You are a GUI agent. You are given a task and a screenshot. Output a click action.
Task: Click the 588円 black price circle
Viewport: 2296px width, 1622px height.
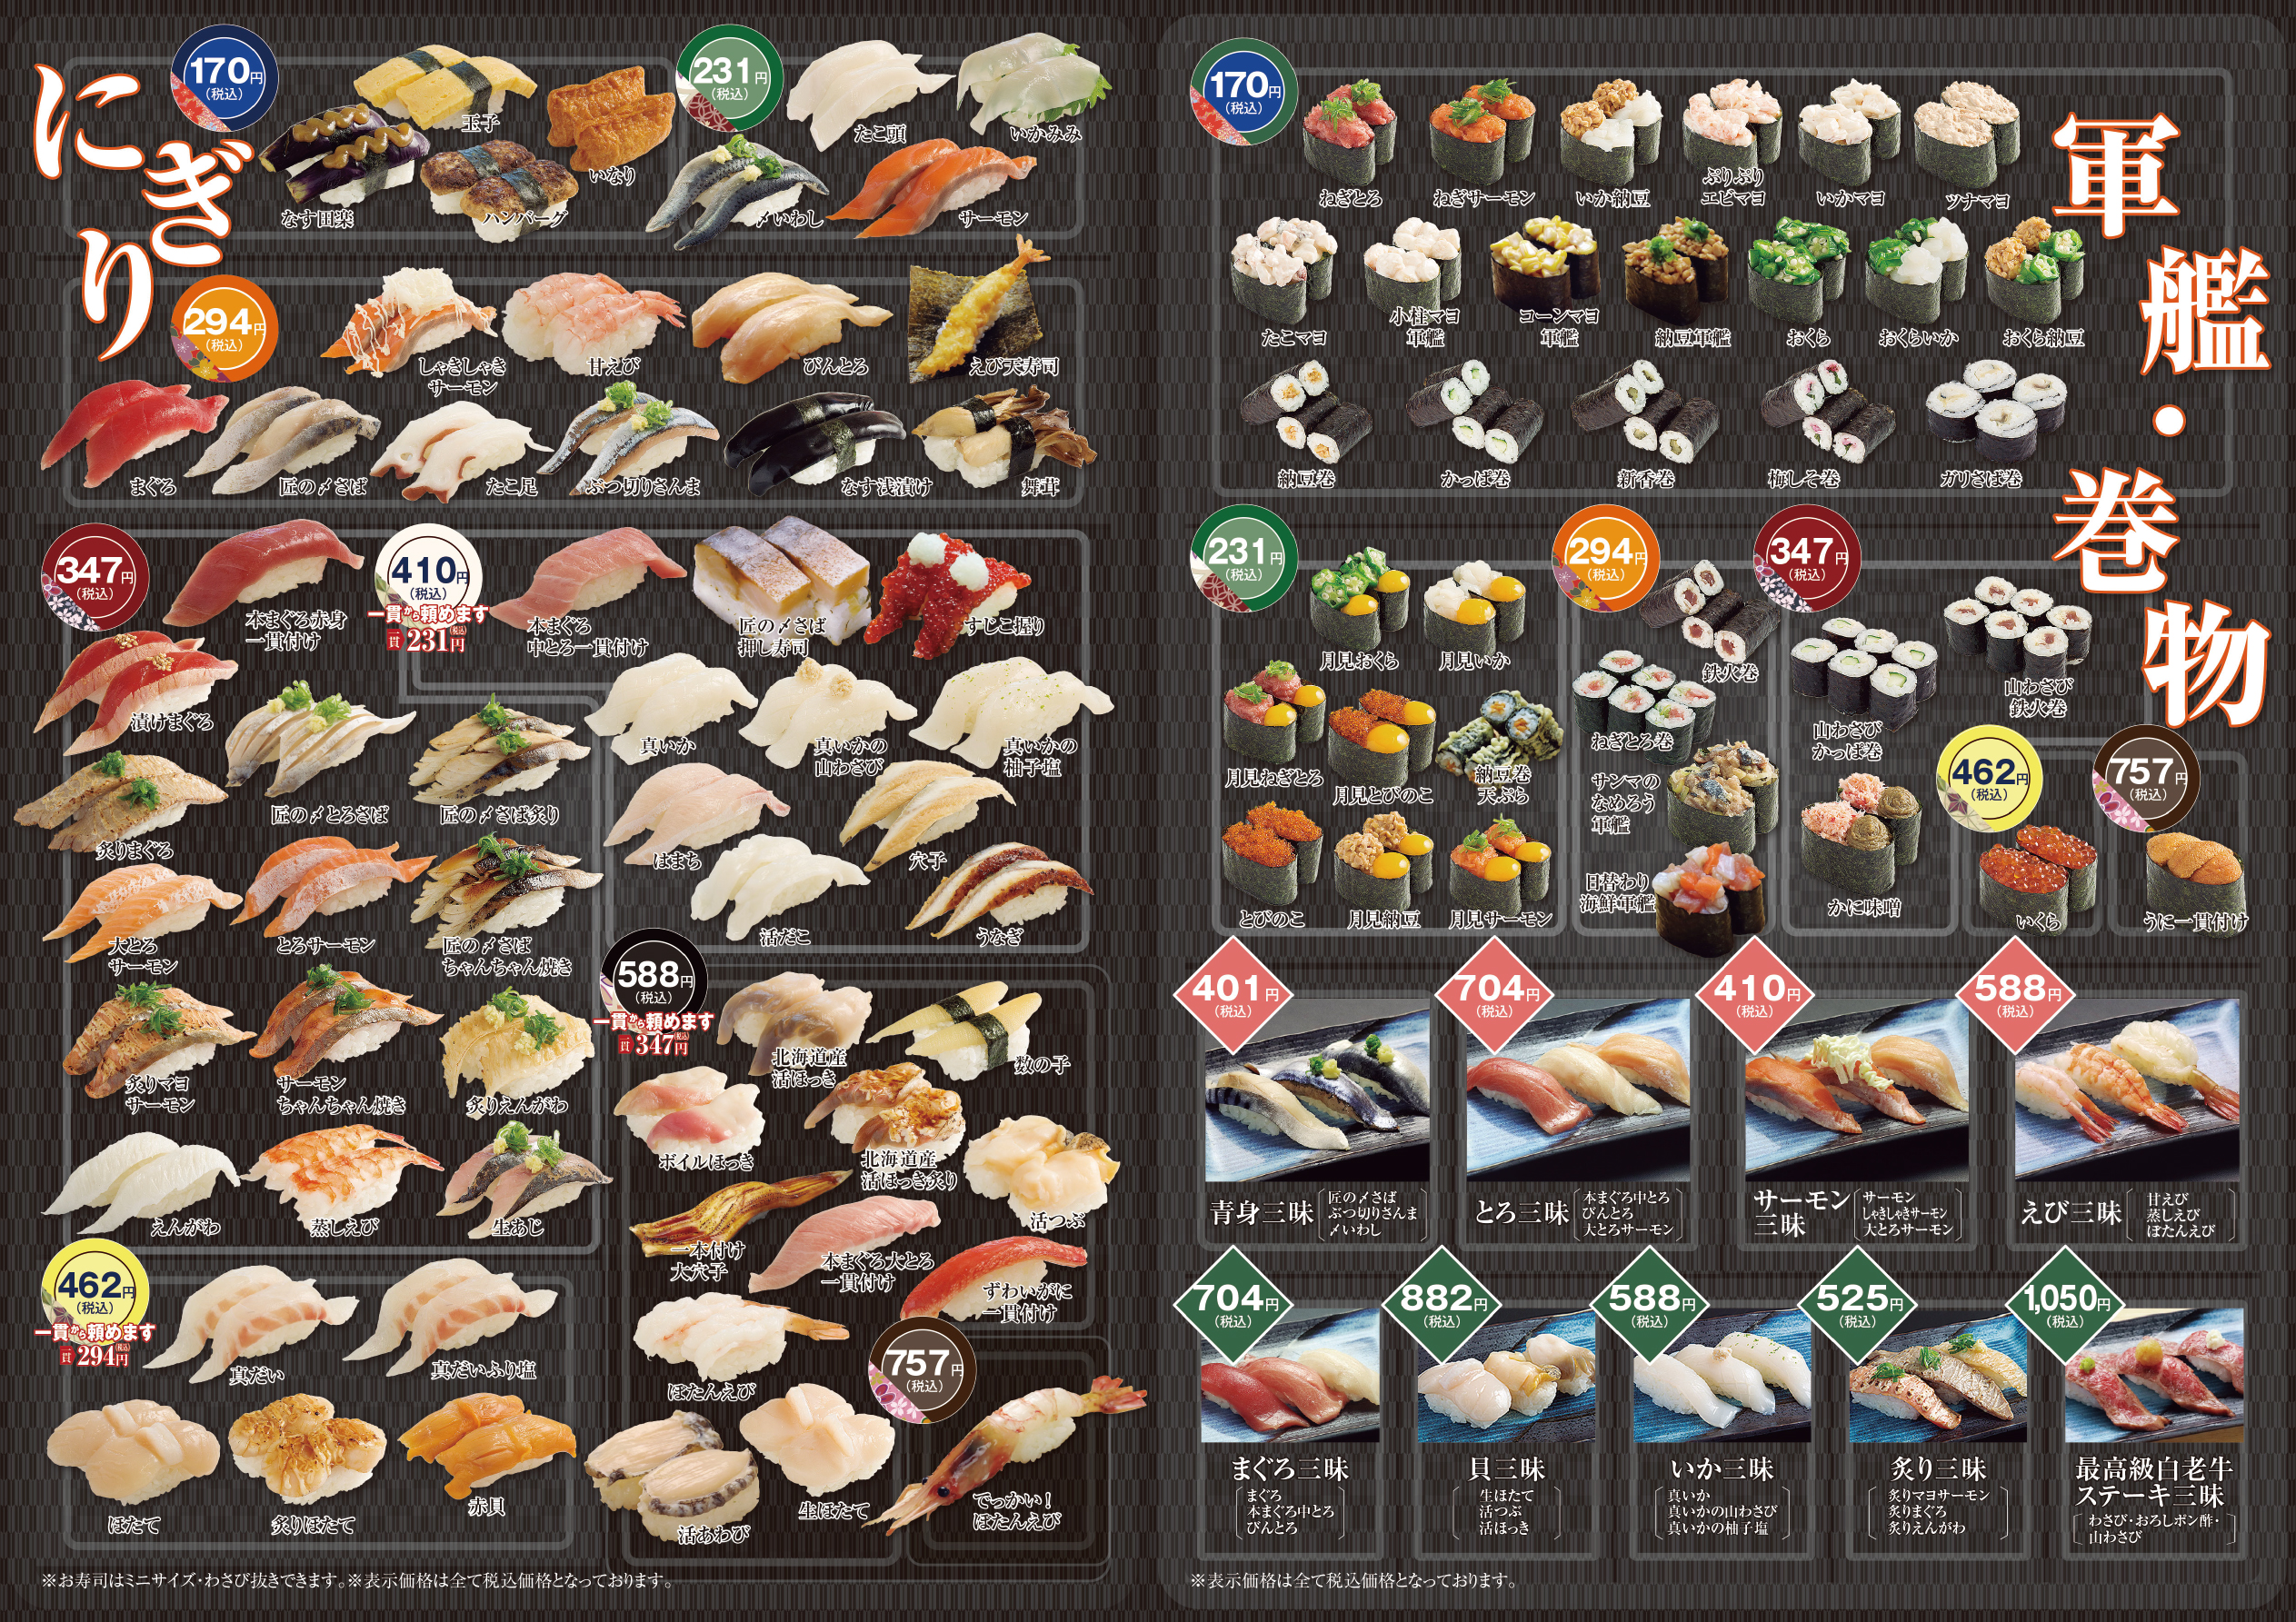pyautogui.click(x=655, y=983)
